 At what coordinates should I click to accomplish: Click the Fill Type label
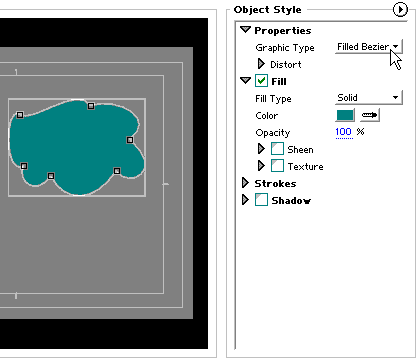[x=273, y=99]
